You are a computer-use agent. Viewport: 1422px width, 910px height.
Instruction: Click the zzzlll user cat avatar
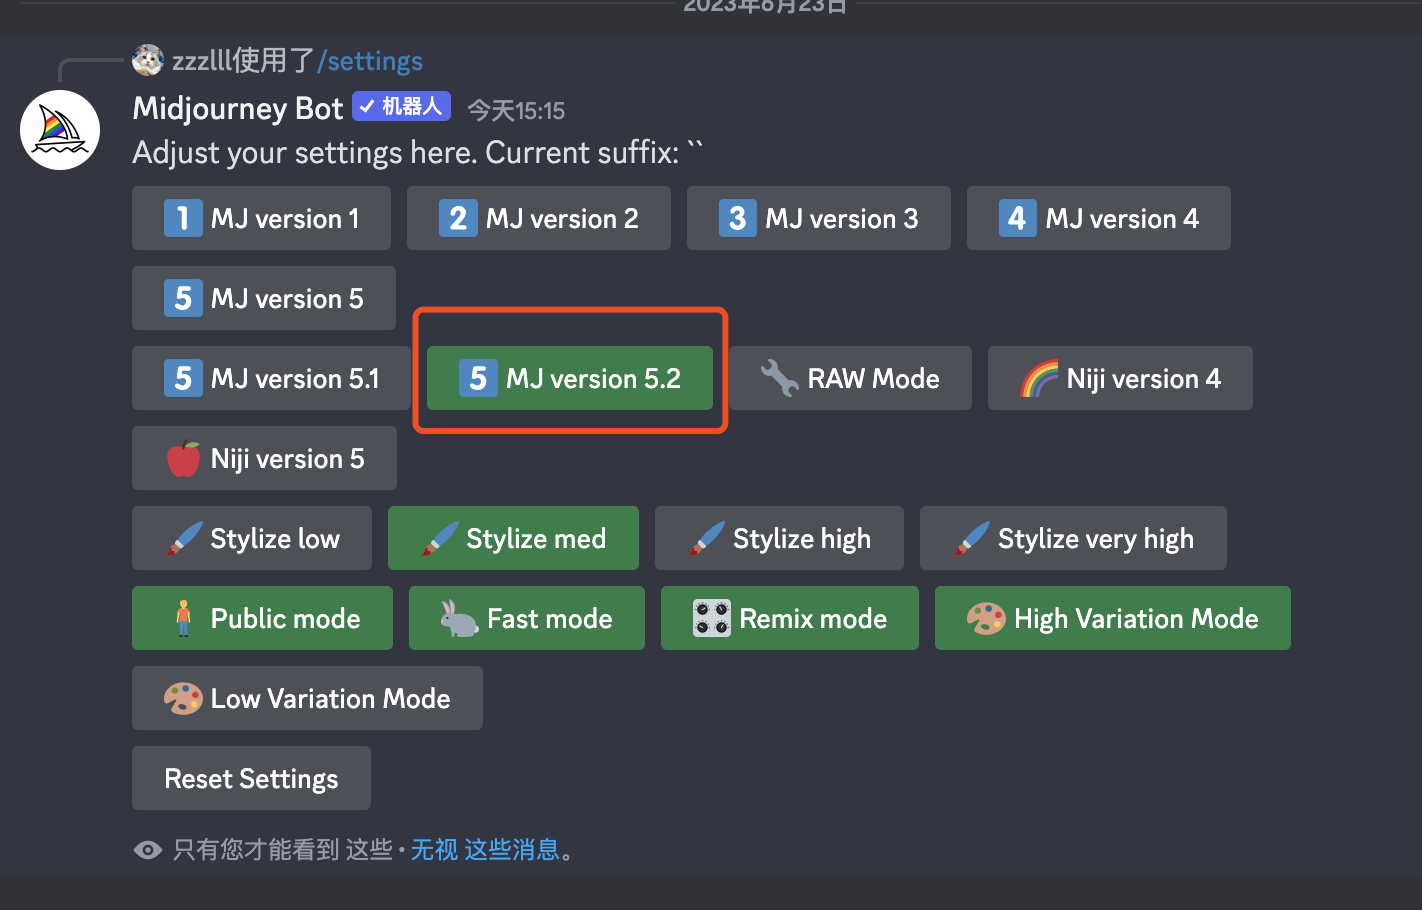148,60
